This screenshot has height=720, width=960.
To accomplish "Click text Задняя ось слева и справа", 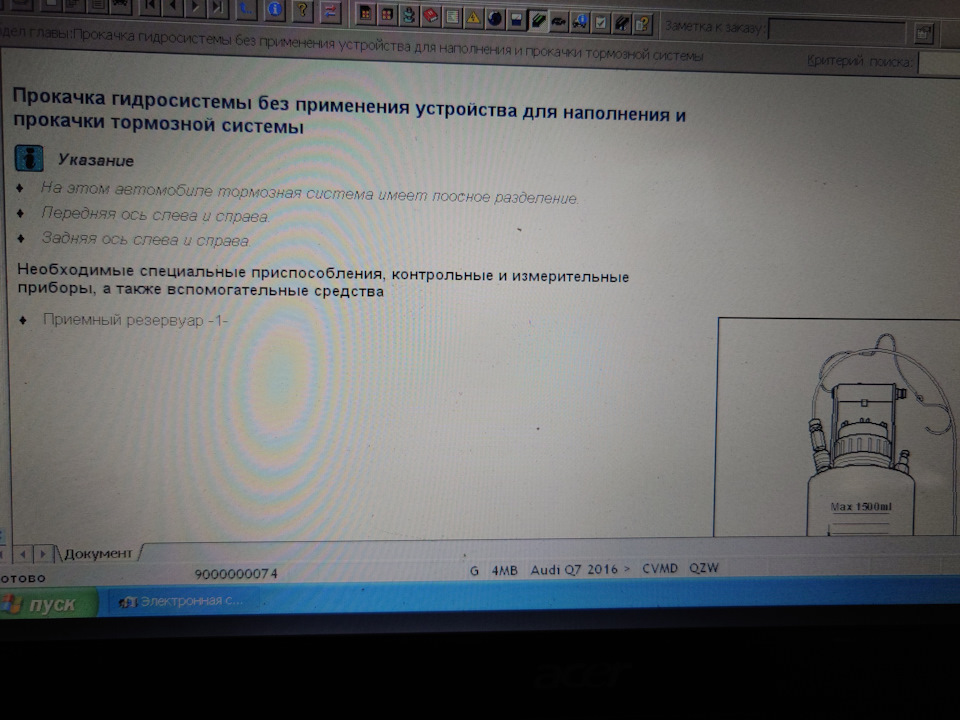I will 145,239.
